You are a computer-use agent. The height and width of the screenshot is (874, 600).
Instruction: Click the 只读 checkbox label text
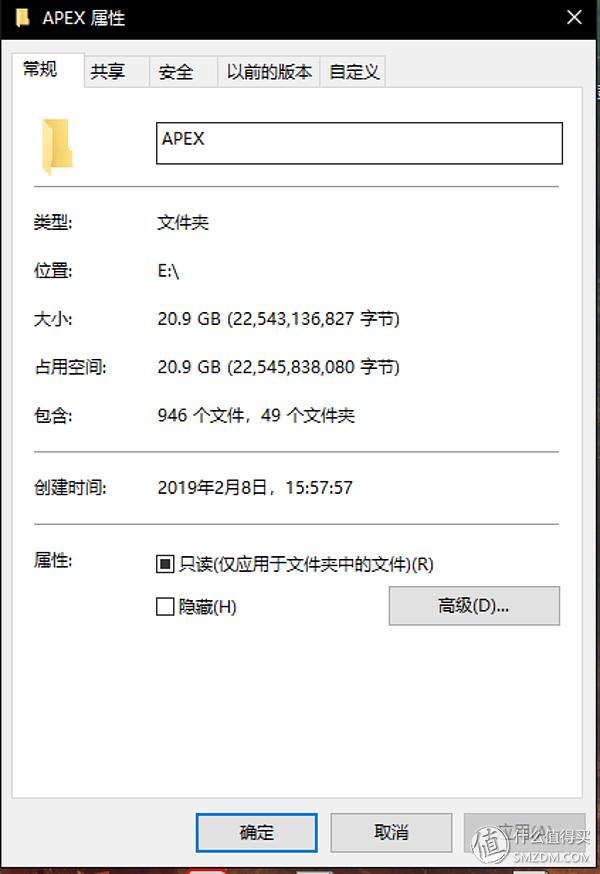pyautogui.click(x=306, y=564)
